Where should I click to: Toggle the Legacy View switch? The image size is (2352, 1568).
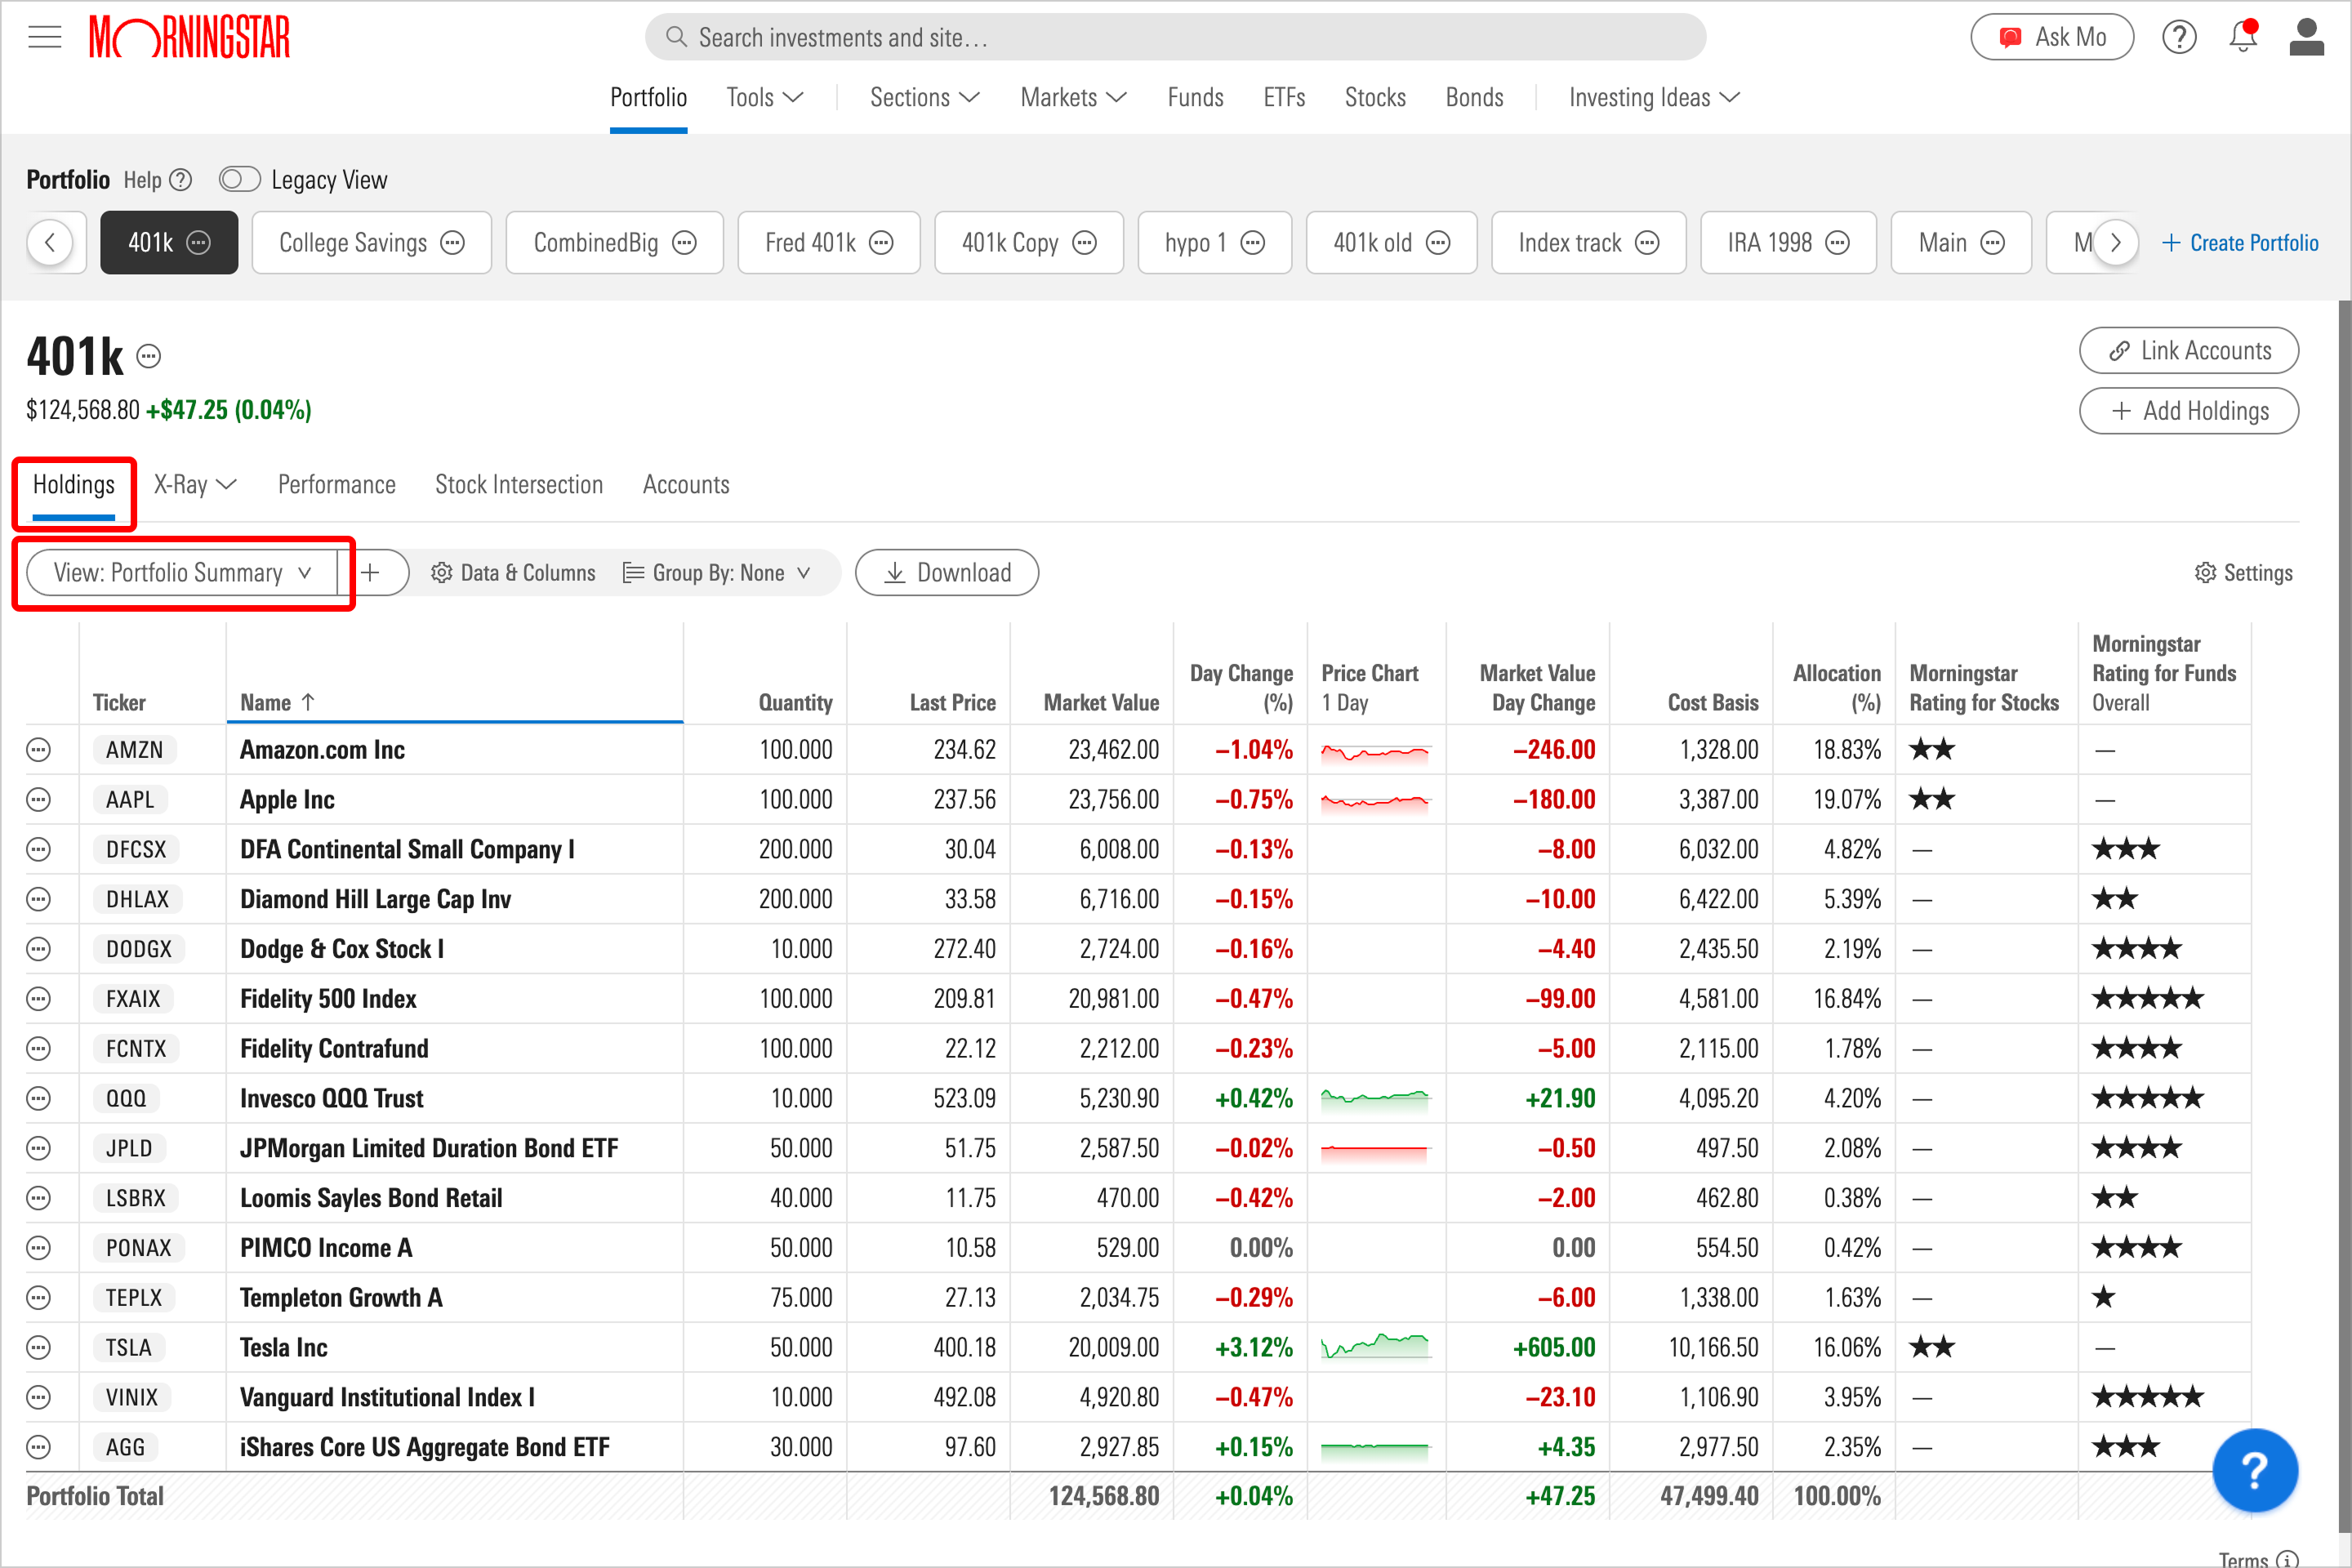coord(239,180)
